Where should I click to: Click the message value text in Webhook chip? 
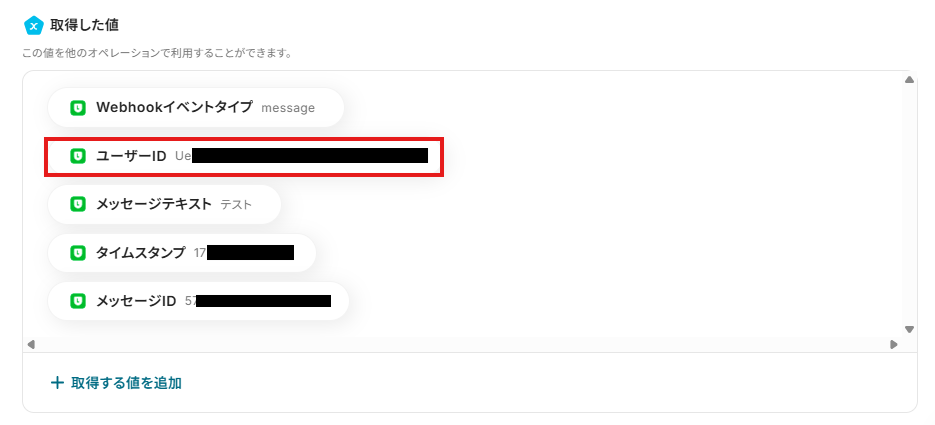[288, 108]
